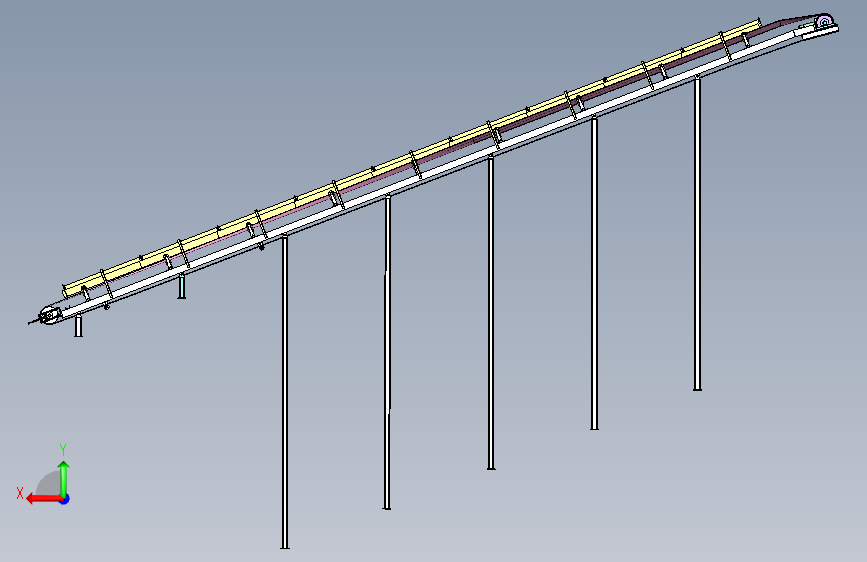This screenshot has width=867, height=562.
Task: Select the gray XY plane quadrant of the triad
Action: tap(49, 485)
